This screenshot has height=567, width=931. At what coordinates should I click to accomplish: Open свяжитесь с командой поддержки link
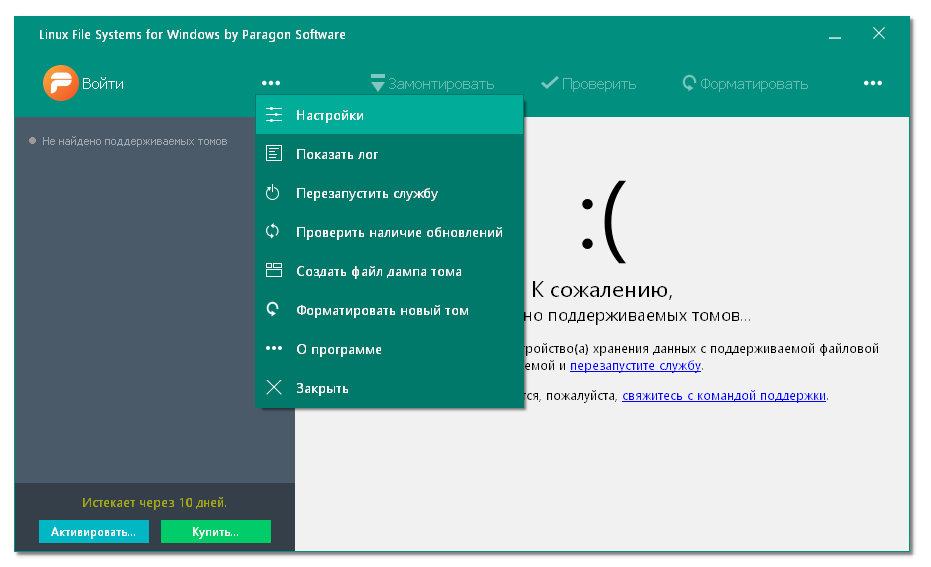724,395
